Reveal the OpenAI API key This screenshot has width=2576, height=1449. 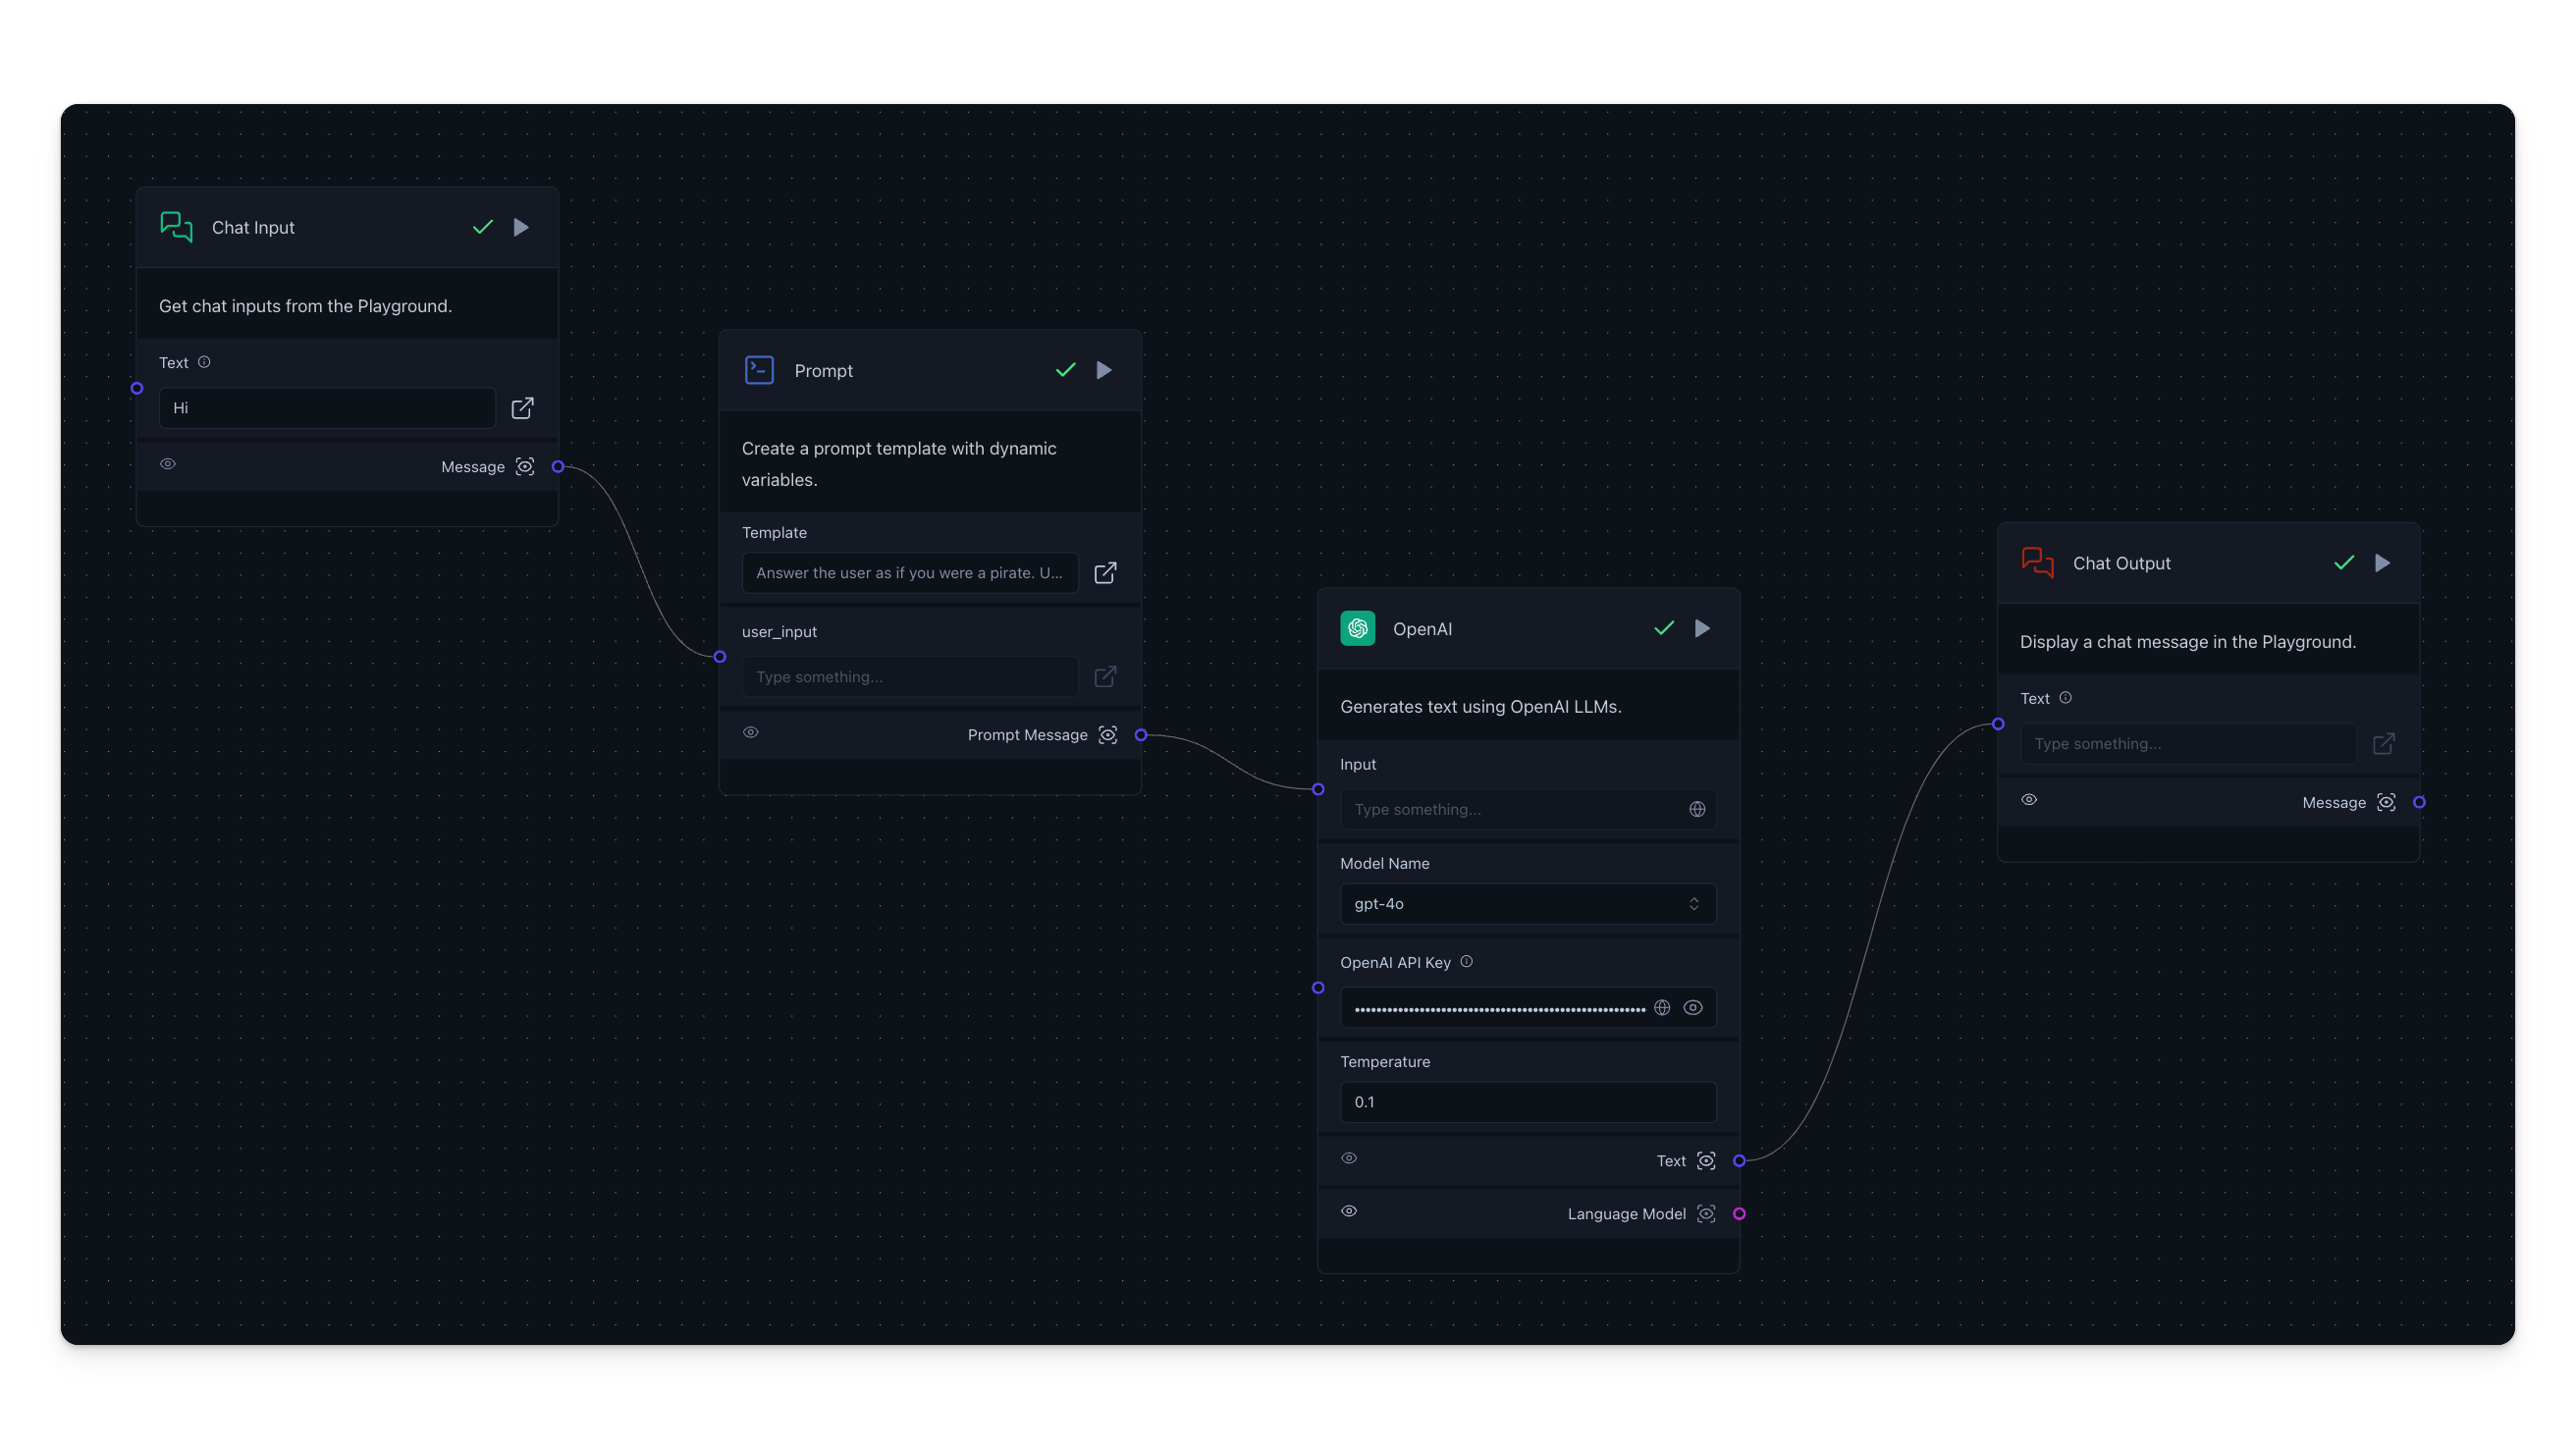(x=1693, y=1007)
